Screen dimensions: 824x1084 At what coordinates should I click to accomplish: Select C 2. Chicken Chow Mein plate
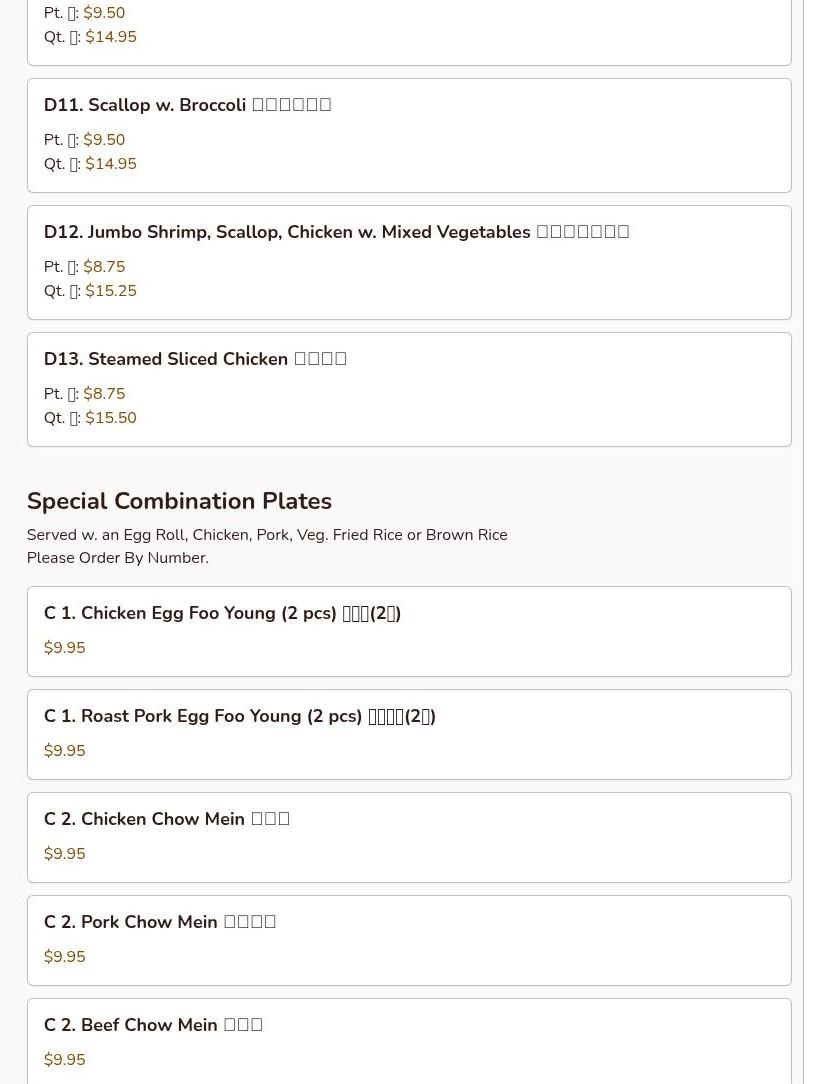[x=166, y=819]
